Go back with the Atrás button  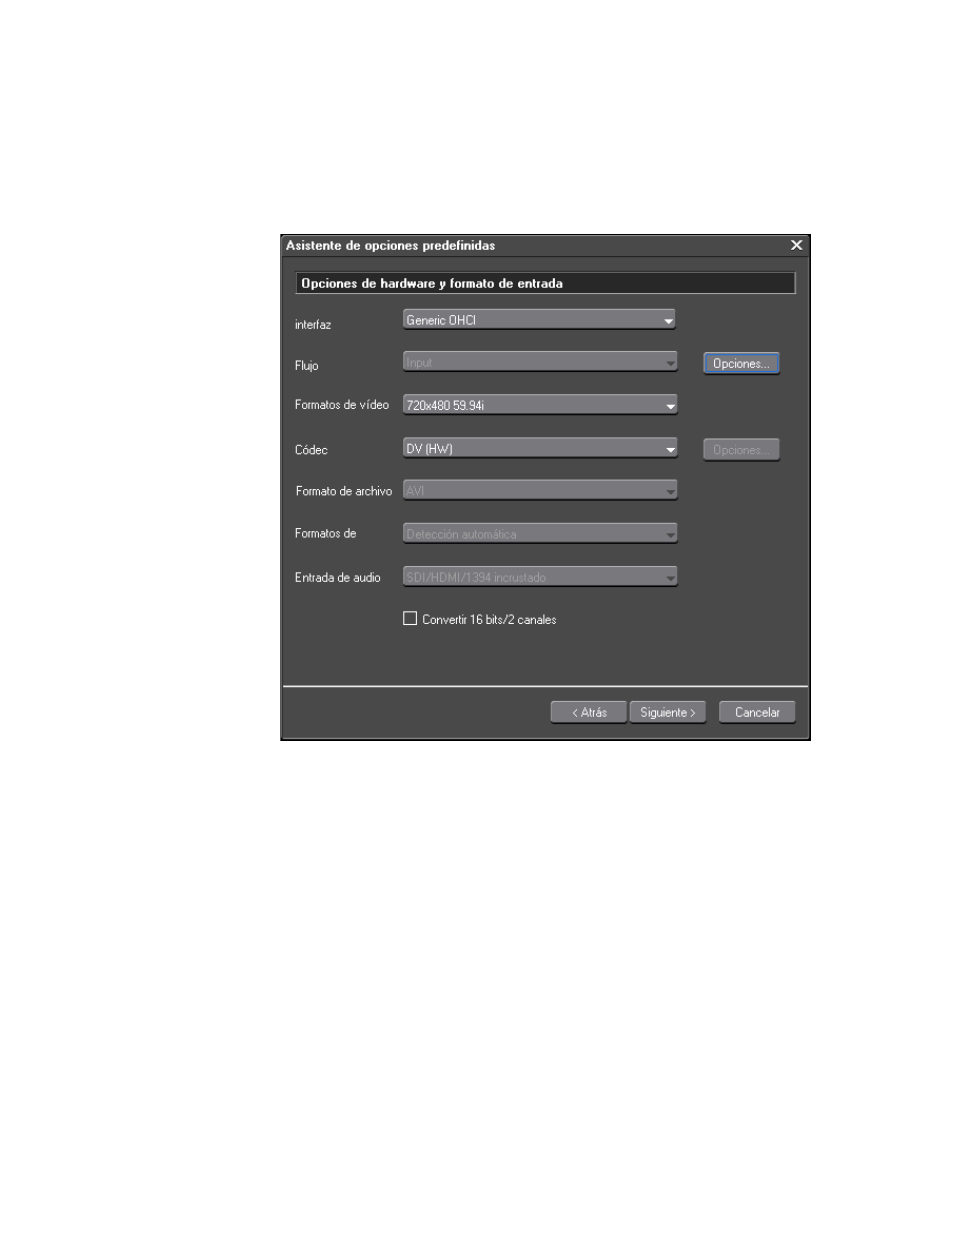coord(589,712)
